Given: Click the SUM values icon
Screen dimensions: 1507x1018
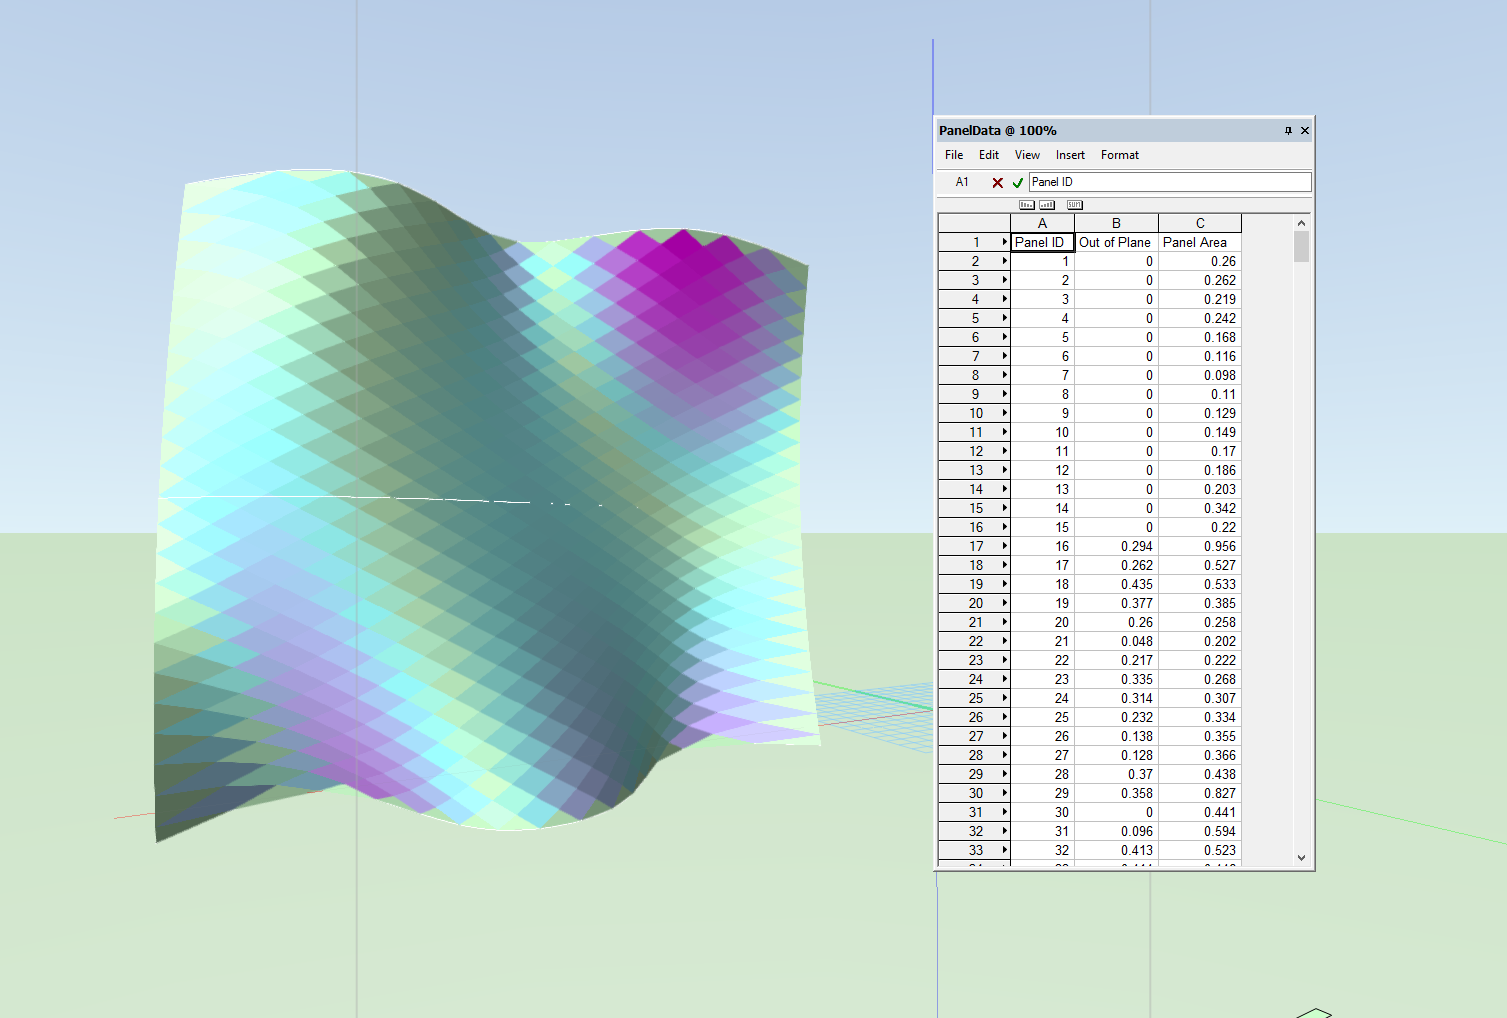Looking at the screenshot, I should tap(1074, 205).
